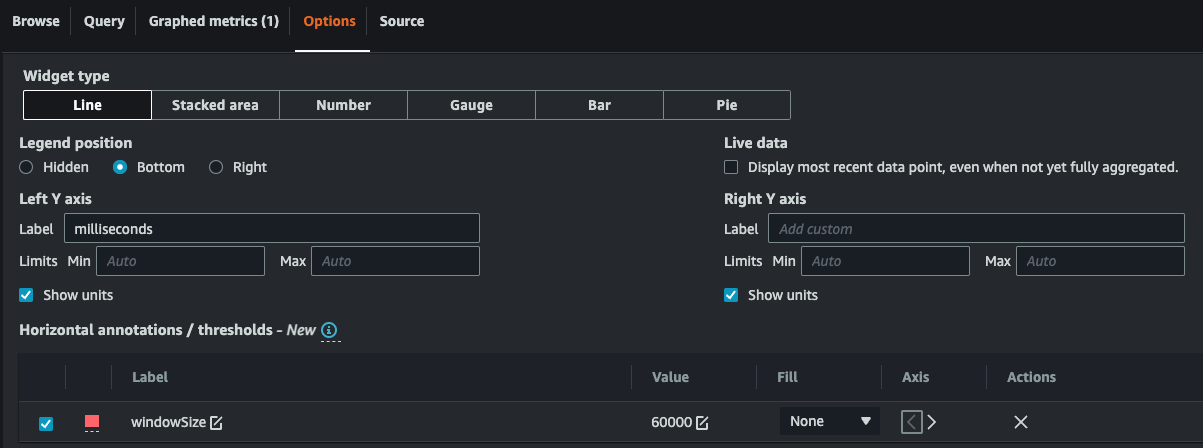Toggle Show units for Left Y axis
The width and height of the screenshot is (1203, 448).
tap(26, 295)
